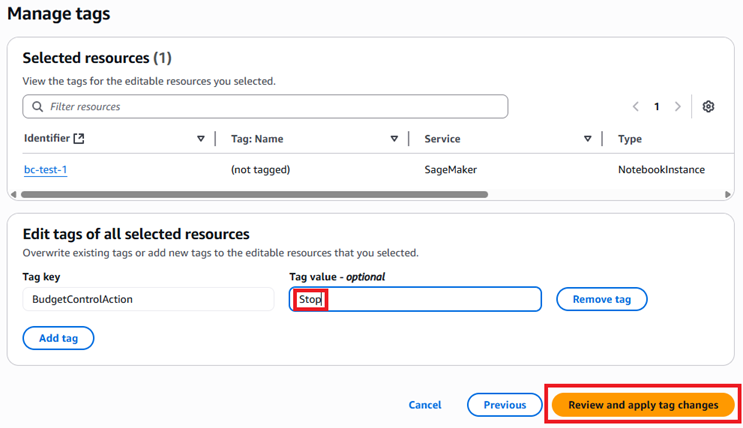Remove the BudgetControlAction tag
The height and width of the screenshot is (428, 743).
[x=602, y=299]
